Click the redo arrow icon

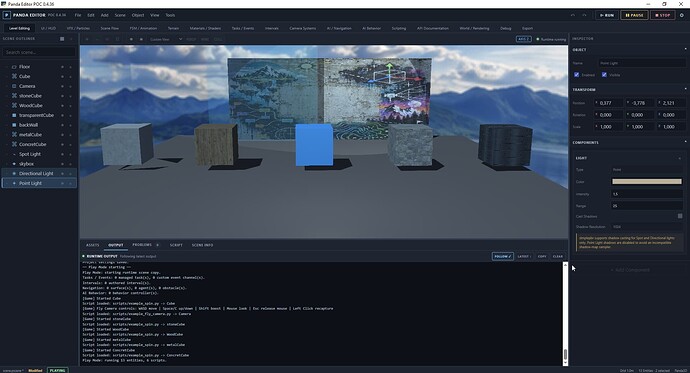click(x=584, y=15)
